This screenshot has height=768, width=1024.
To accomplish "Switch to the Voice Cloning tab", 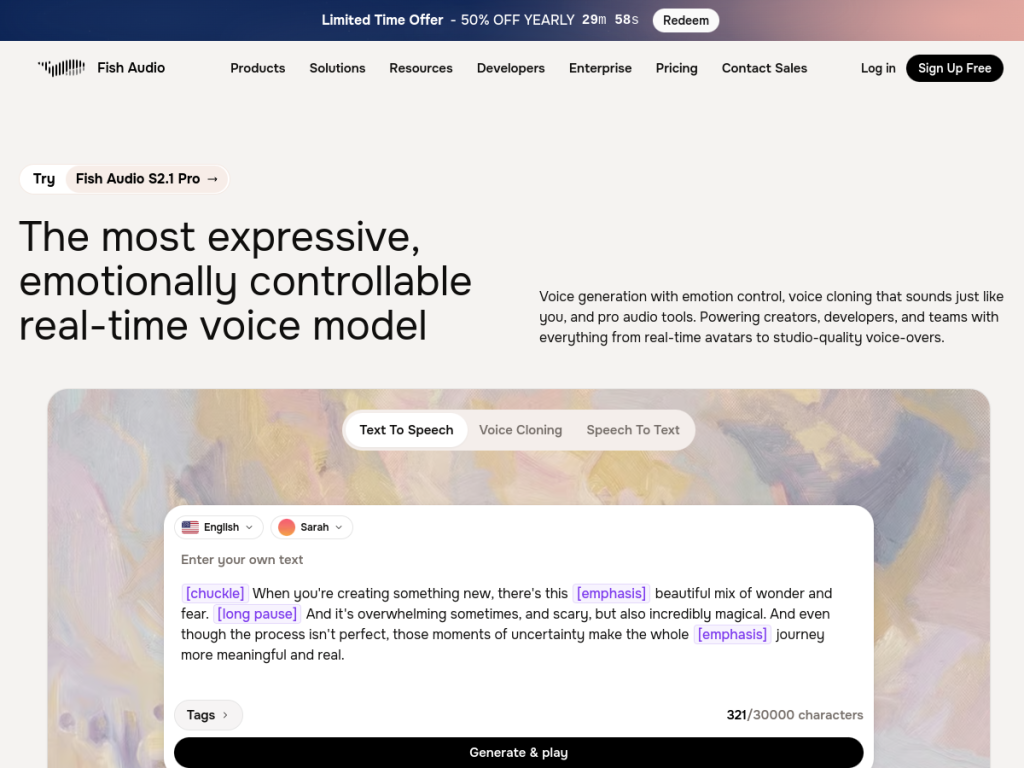I will (x=520, y=430).
